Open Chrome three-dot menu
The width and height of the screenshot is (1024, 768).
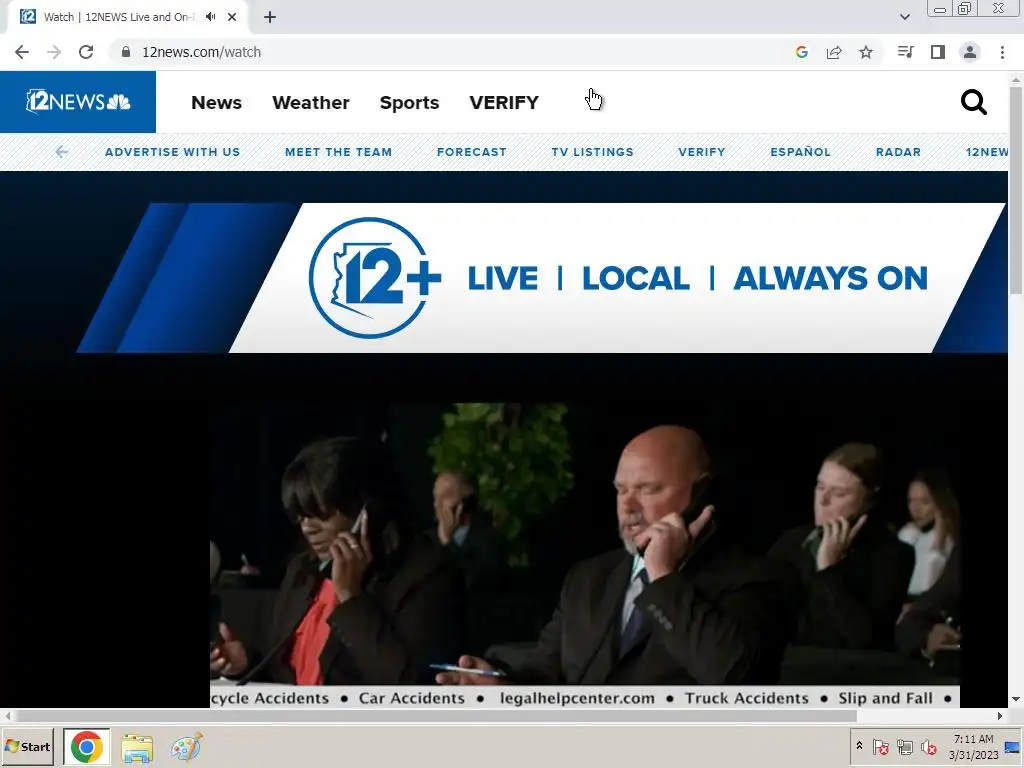[x=1002, y=52]
